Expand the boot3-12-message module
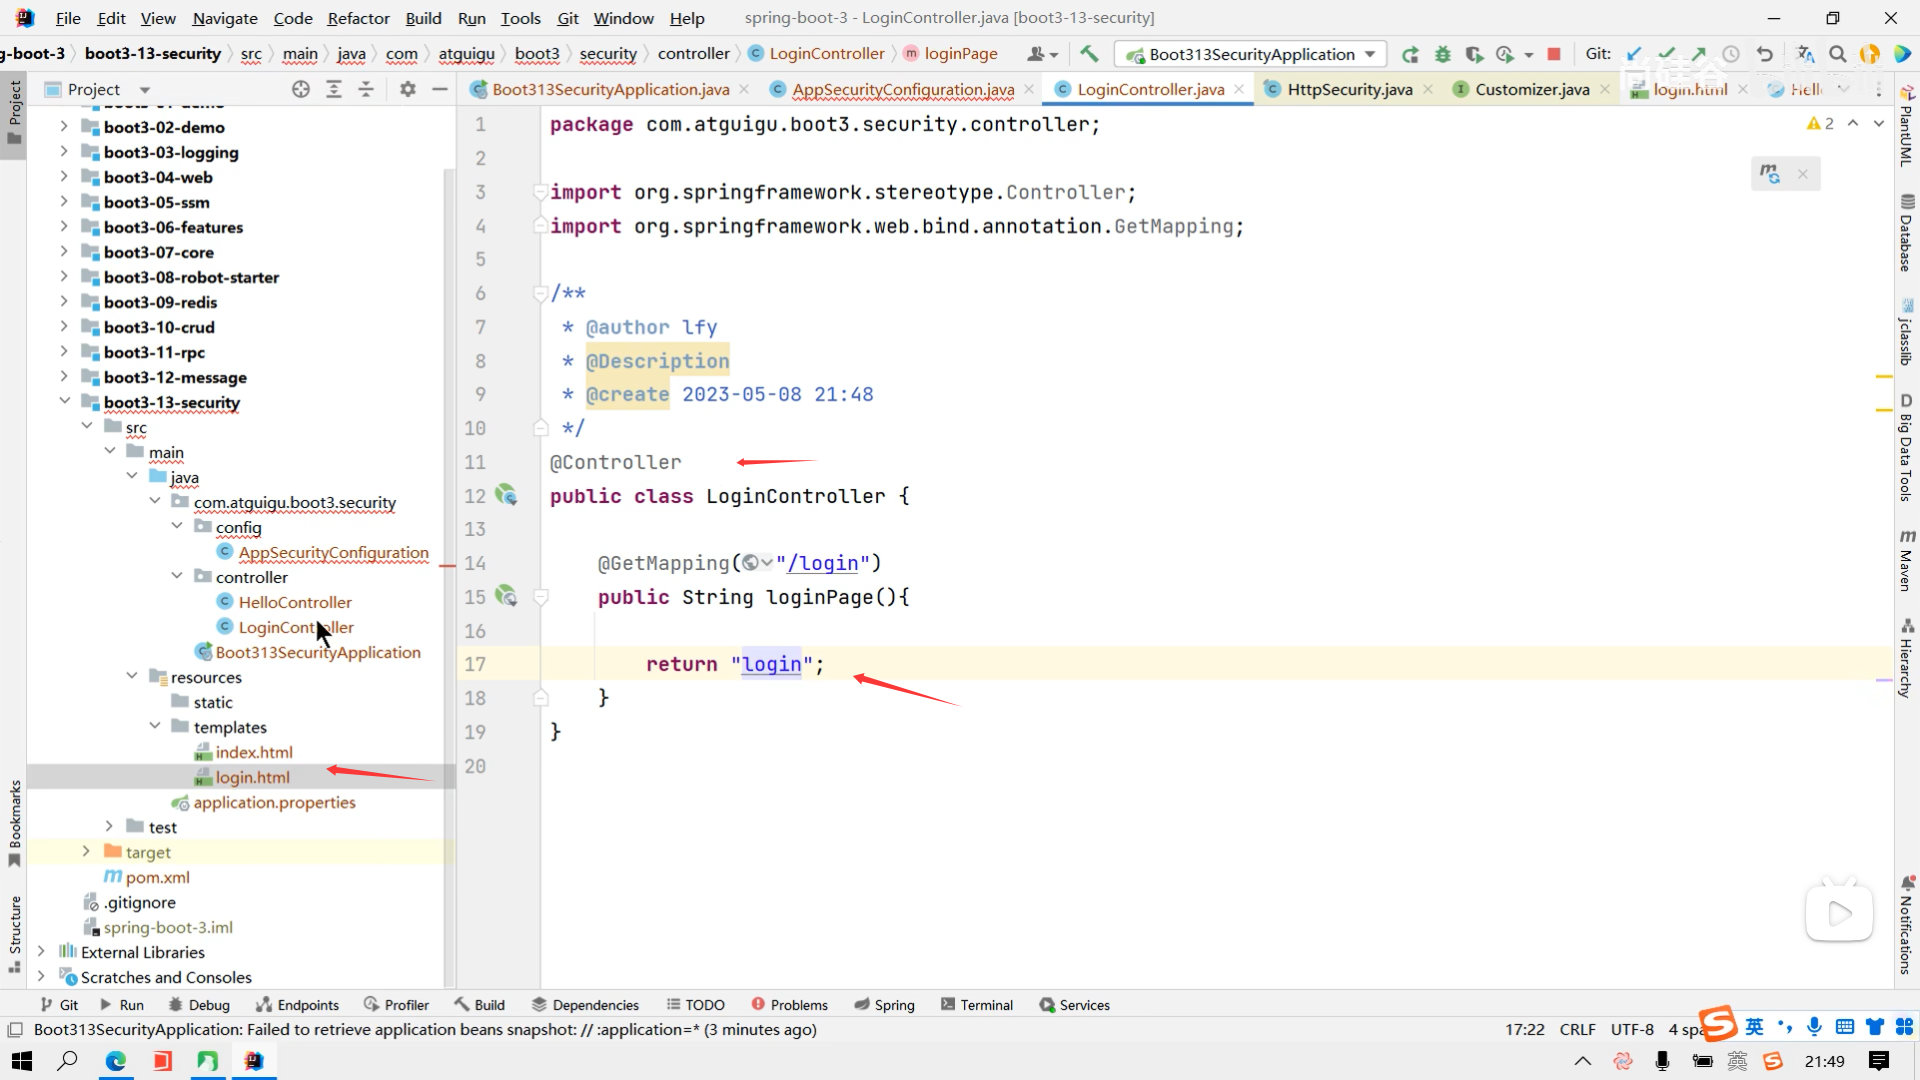This screenshot has height=1080, width=1920. pos(64,377)
